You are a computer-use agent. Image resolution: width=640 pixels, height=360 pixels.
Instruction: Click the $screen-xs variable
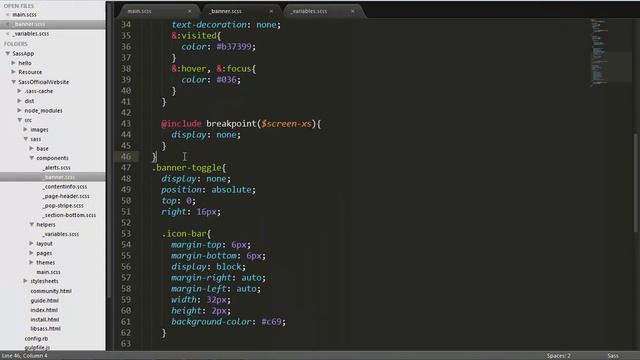pos(286,124)
